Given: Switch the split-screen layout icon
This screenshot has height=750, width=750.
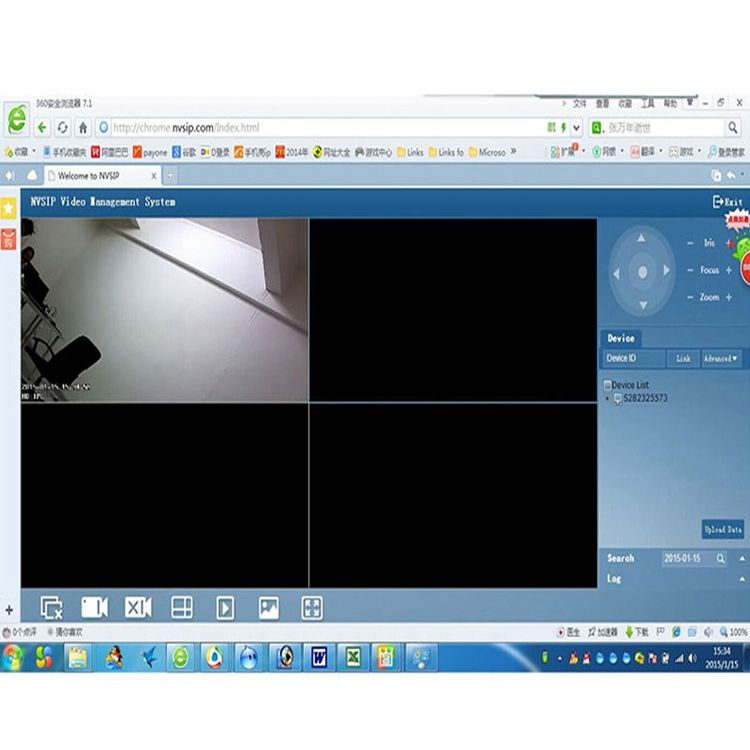Looking at the screenshot, I should (x=182, y=607).
